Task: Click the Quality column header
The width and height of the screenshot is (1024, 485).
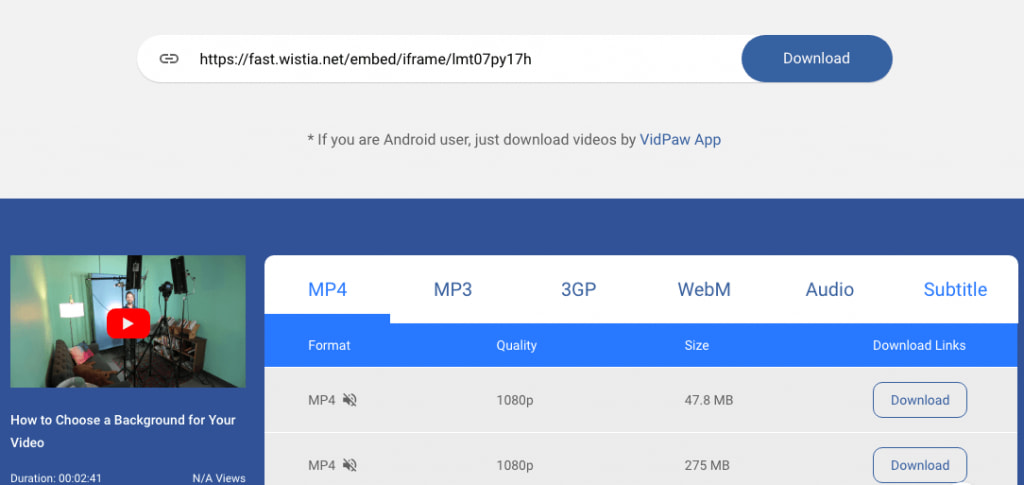Action: coord(516,345)
